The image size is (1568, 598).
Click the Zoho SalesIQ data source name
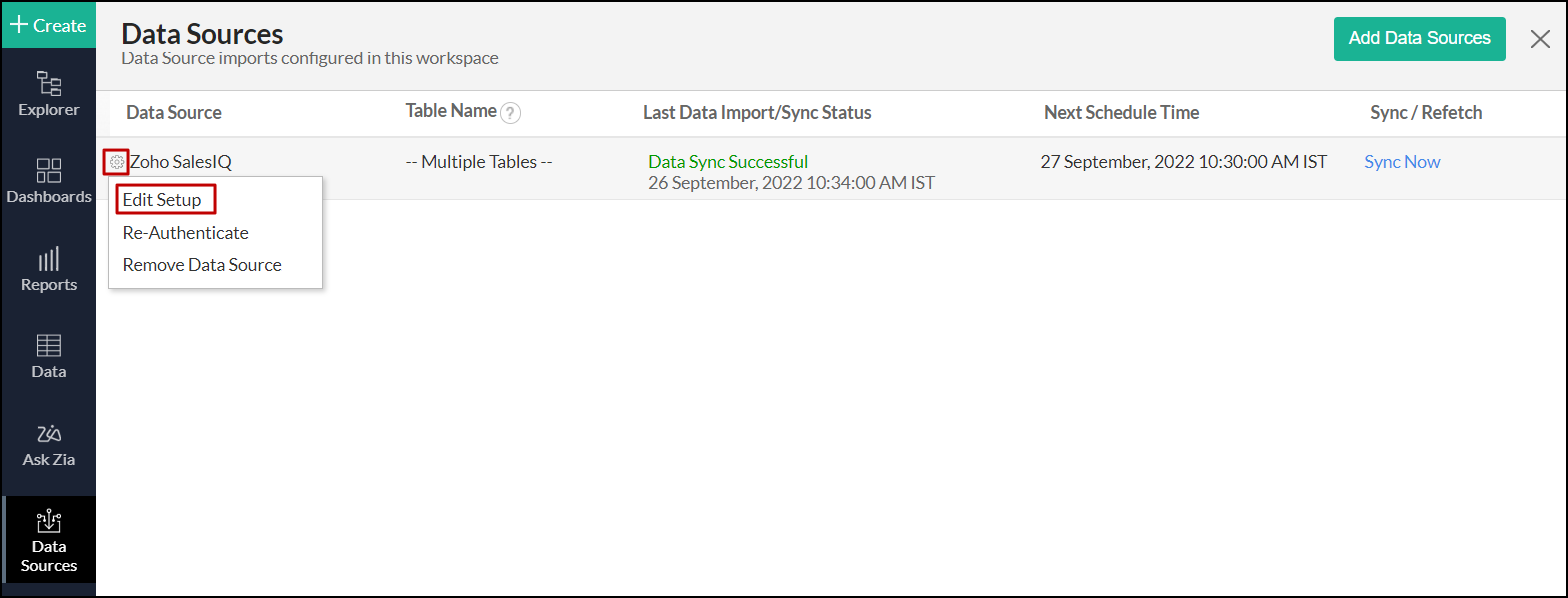181,162
